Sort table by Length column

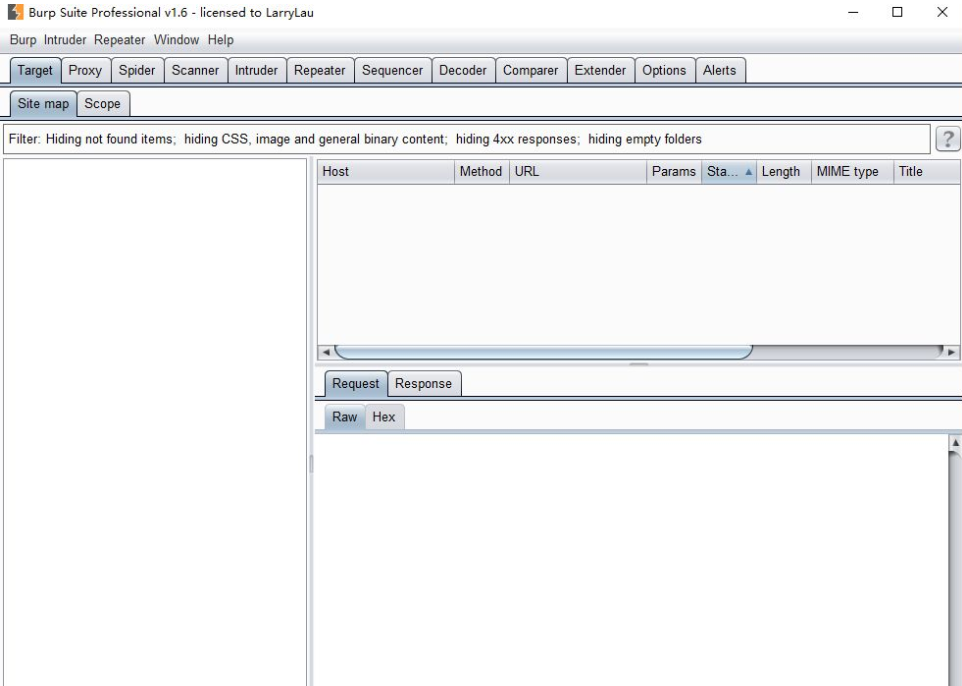[783, 172]
